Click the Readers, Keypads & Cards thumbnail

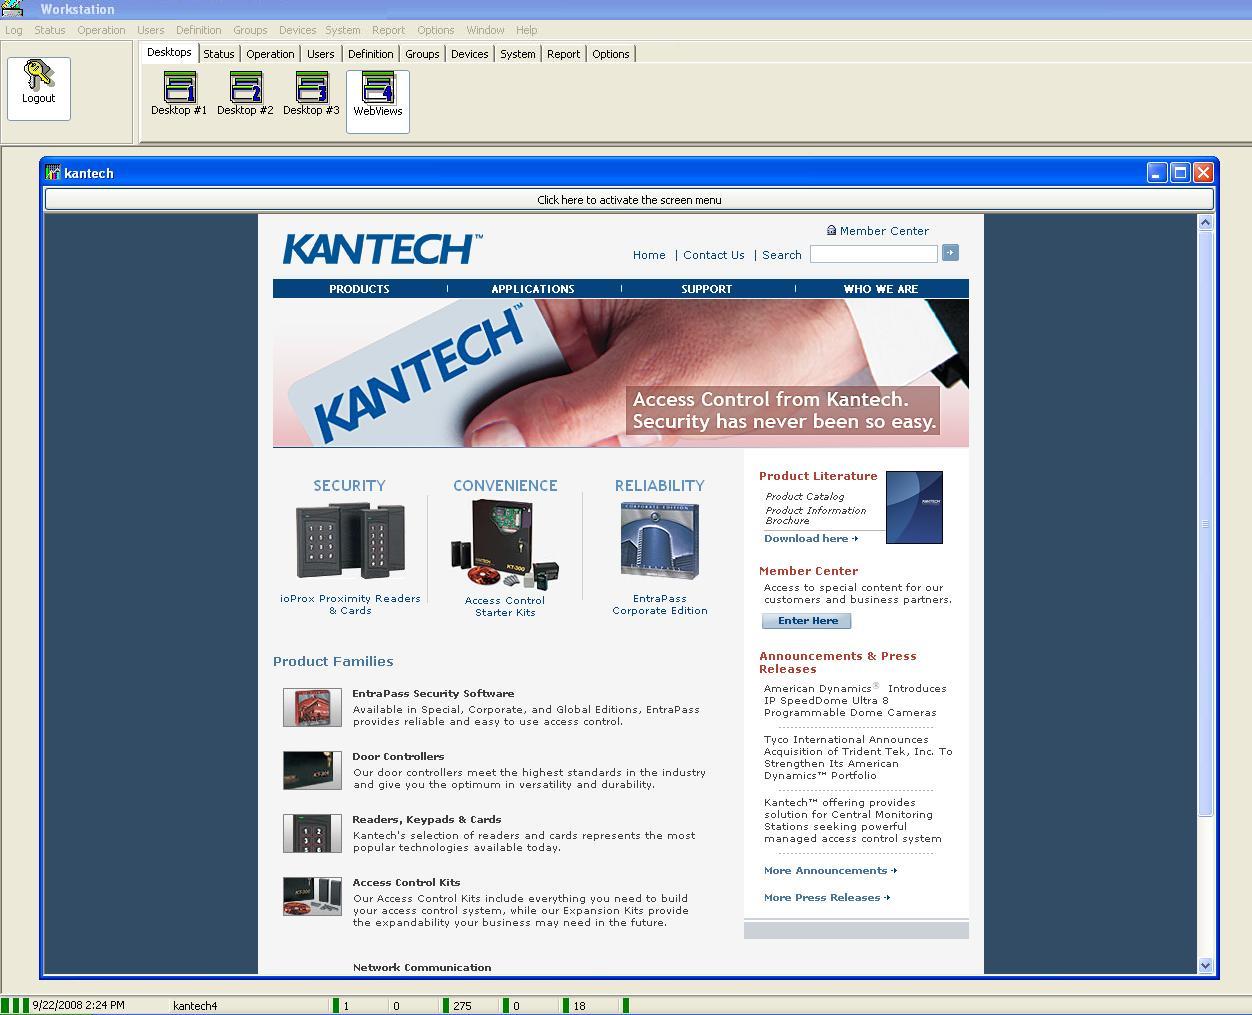[x=312, y=833]
